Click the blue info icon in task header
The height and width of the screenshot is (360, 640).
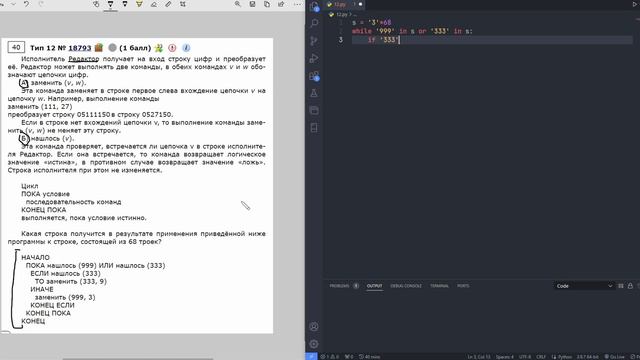(x=186, y=48)
